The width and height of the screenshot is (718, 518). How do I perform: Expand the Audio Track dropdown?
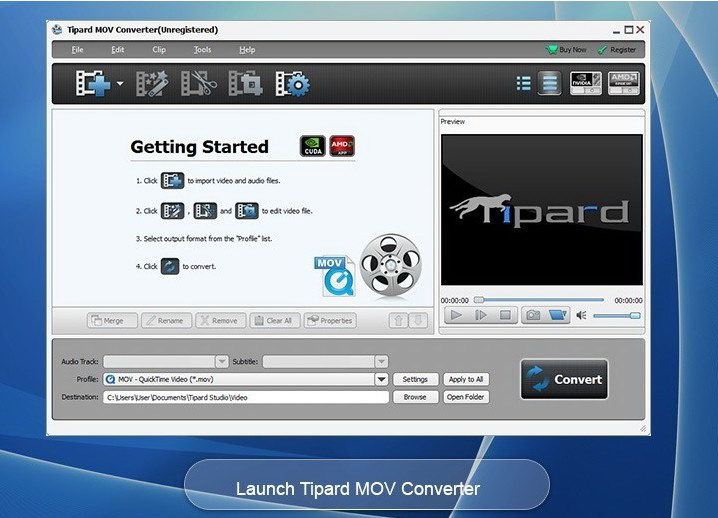click(x=222, y=361)
